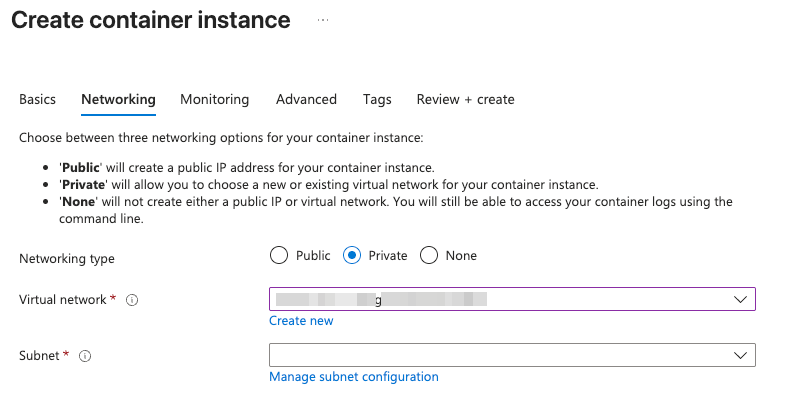Open the Advanced tab
The width and height of the screenshot is (787, 404).
(306, 99)
